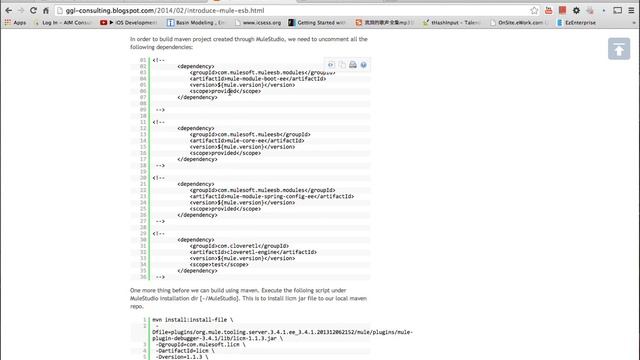Click the red square extension icon
640x360 pixels.
tap(562, 10)
